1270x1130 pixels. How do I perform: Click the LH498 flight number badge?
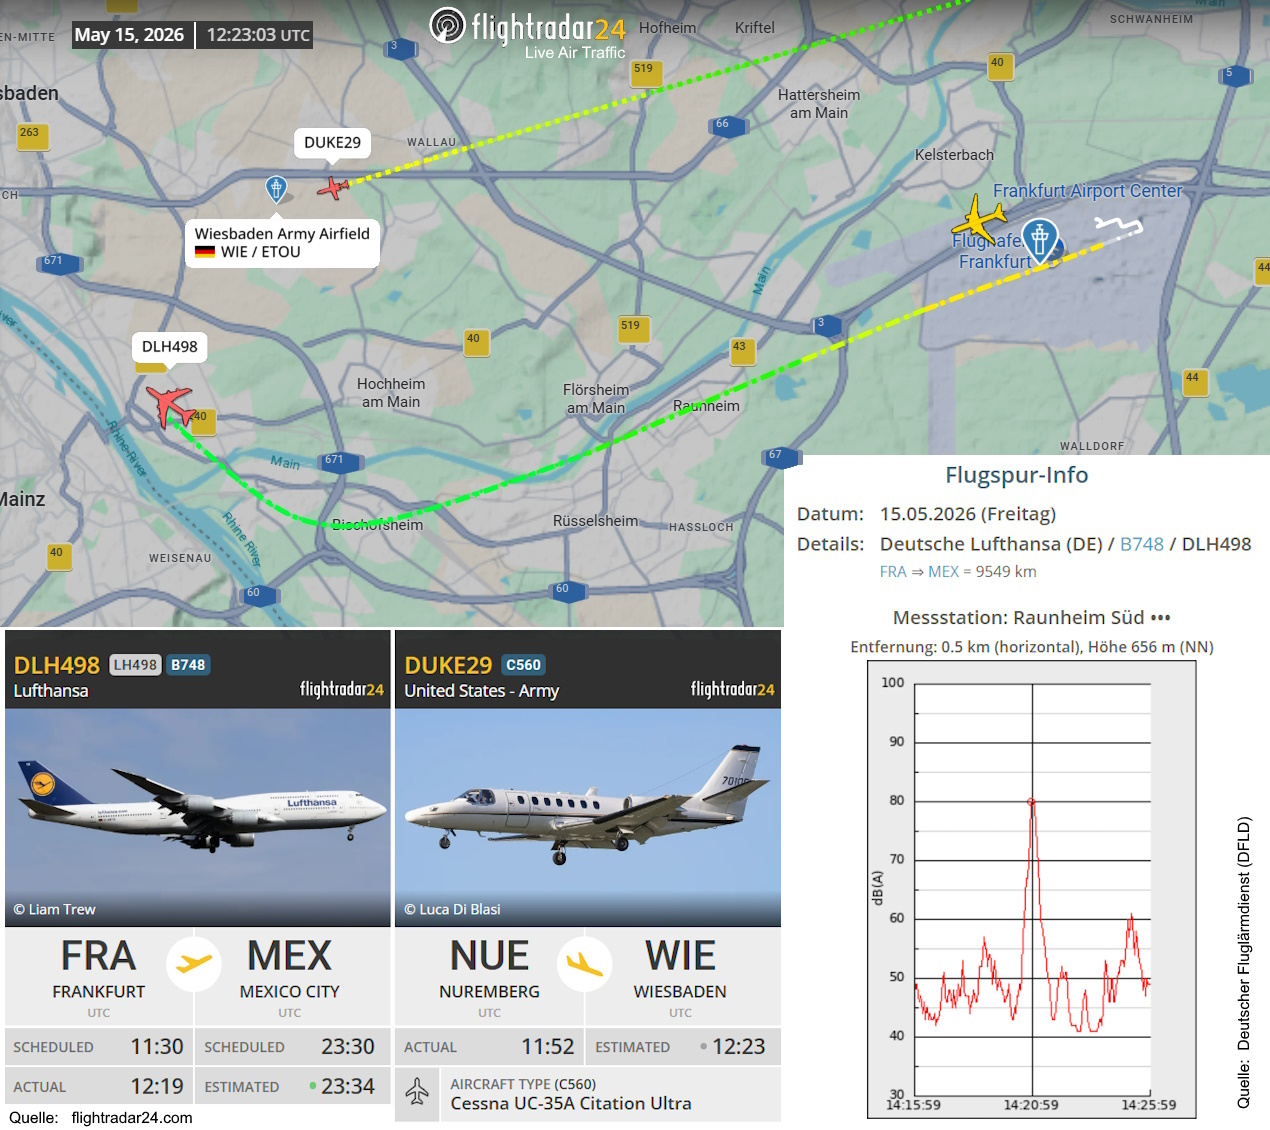pos(135,665)
